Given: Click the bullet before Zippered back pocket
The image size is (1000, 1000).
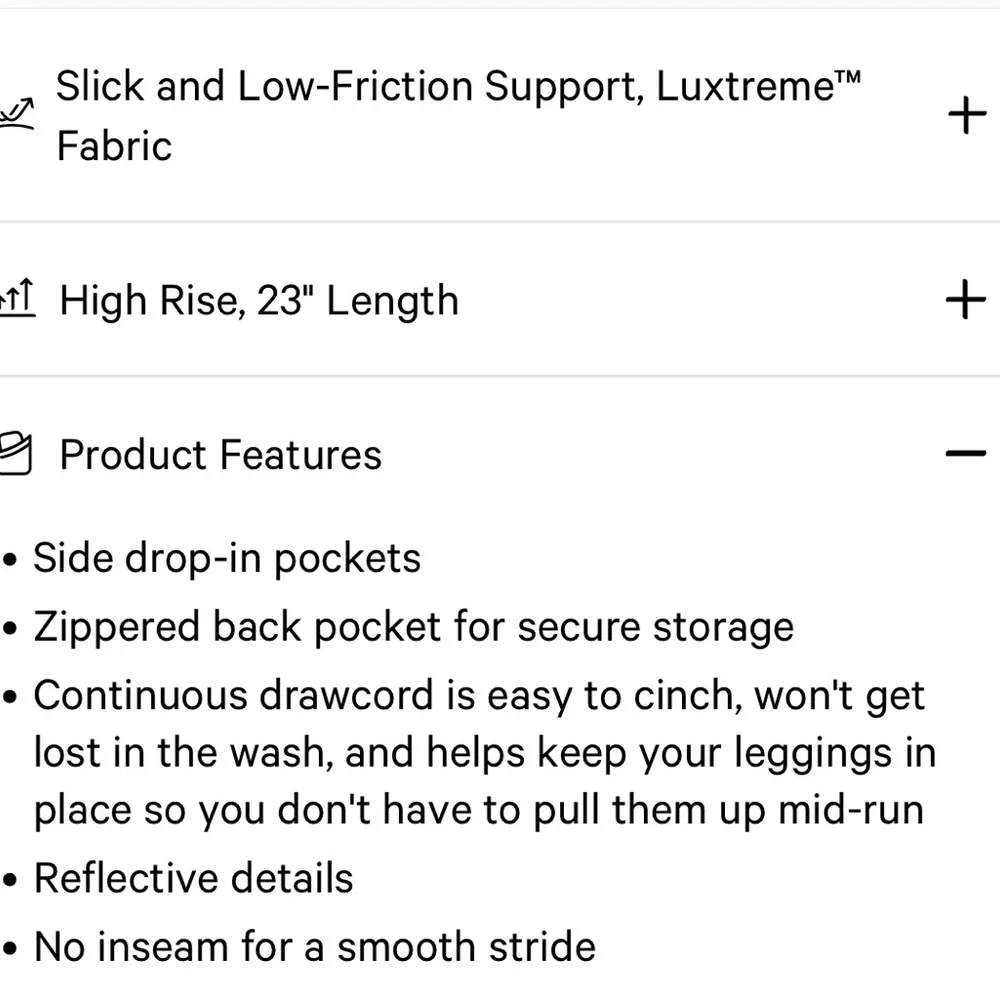Looking at the screenshot, I should tap(10, 630).
